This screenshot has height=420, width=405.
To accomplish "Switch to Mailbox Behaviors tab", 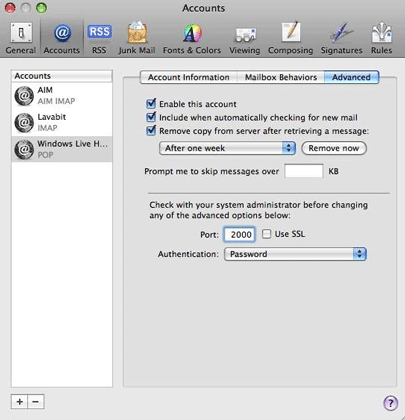I will (281, 77).
